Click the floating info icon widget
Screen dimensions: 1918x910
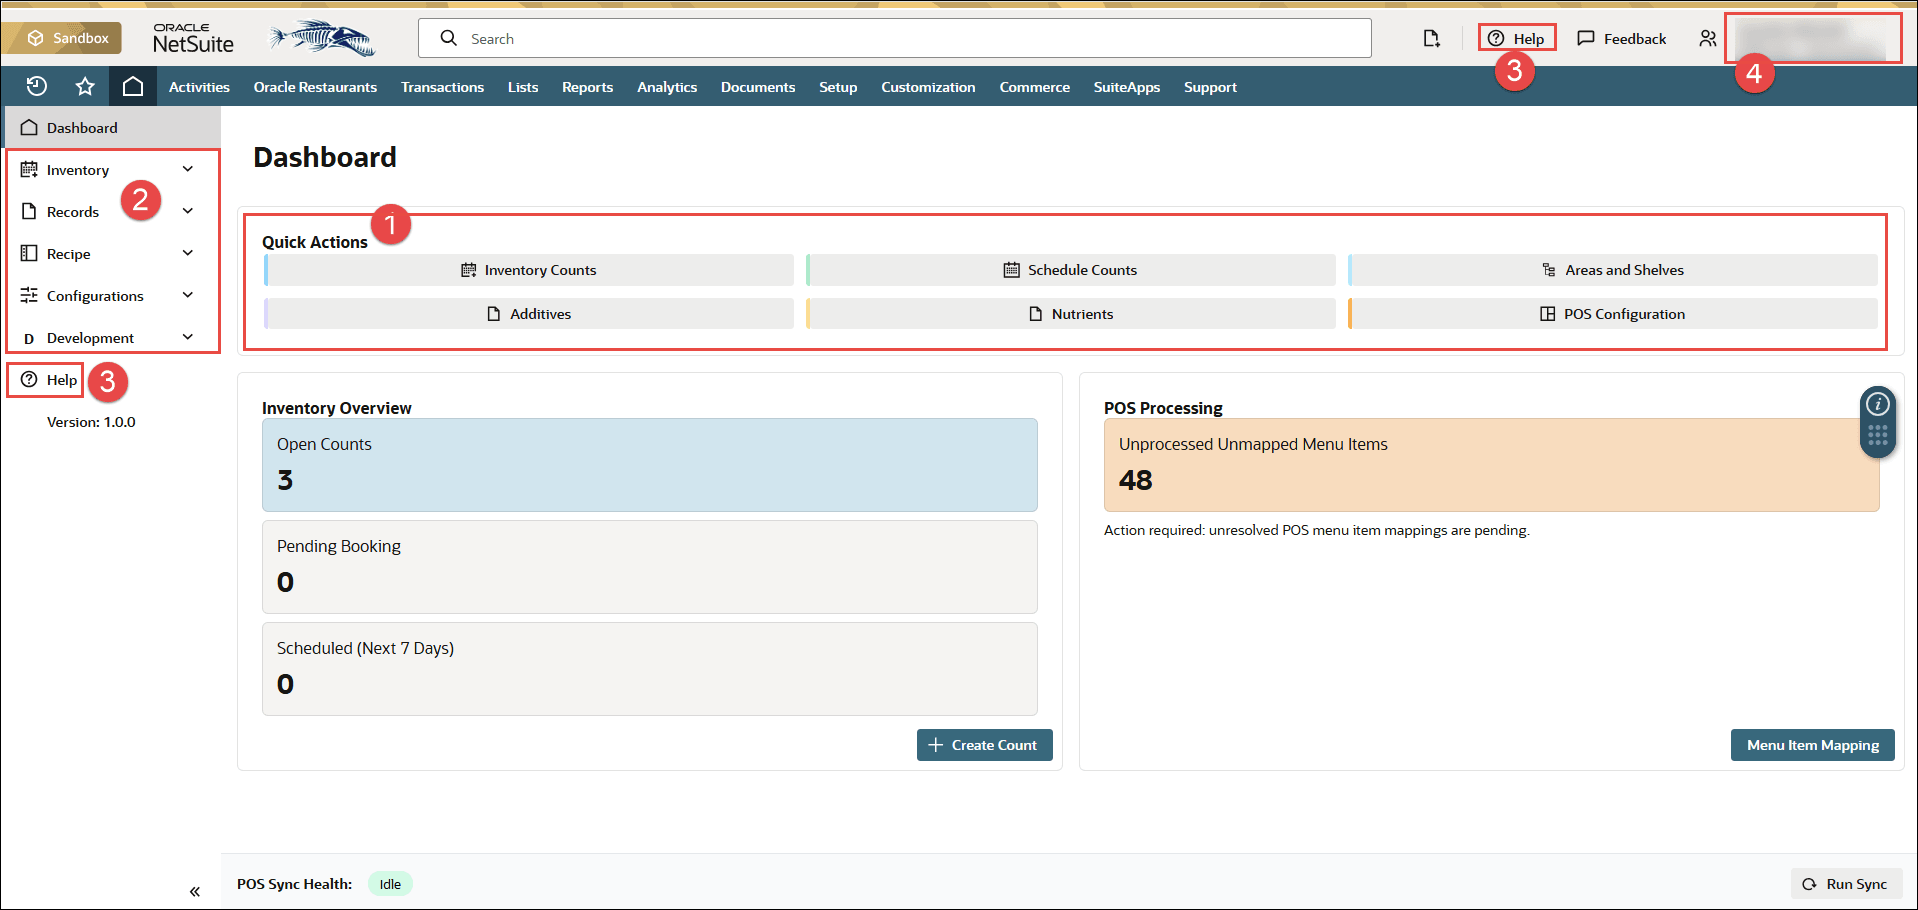pos(1878,404)
